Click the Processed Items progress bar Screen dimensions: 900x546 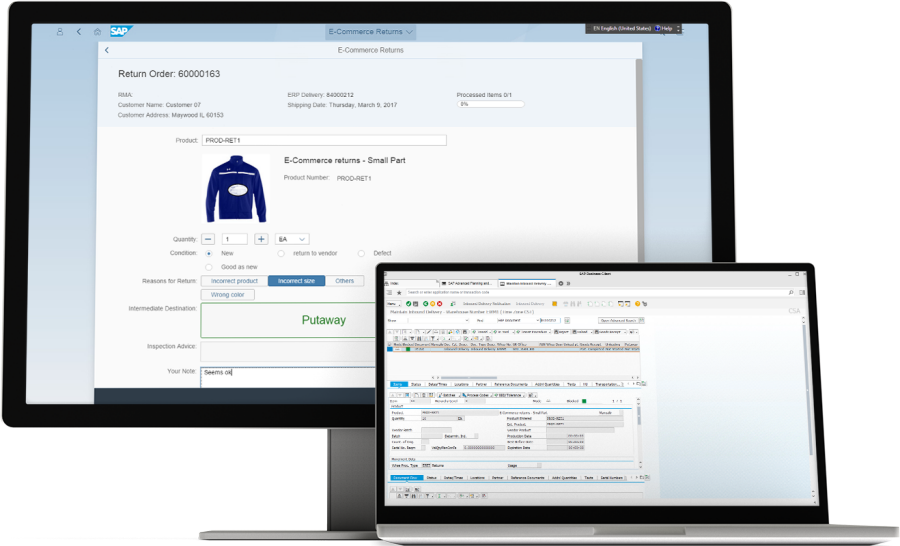click(490, 104)
